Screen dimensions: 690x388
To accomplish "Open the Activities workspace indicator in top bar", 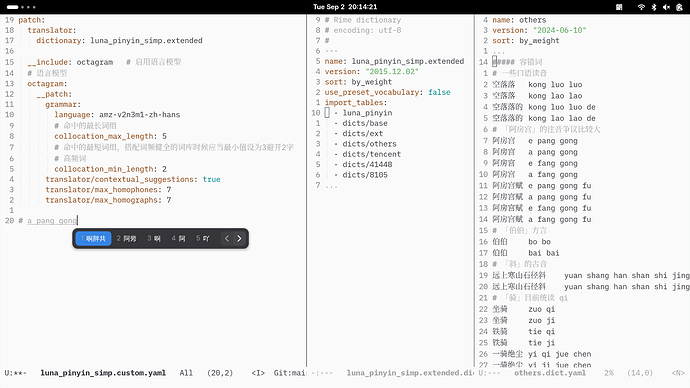I will pos(21,7).
